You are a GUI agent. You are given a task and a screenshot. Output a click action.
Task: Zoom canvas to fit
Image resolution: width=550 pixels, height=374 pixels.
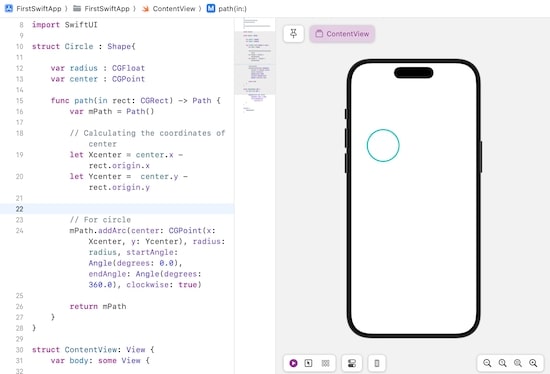[518, 363]
